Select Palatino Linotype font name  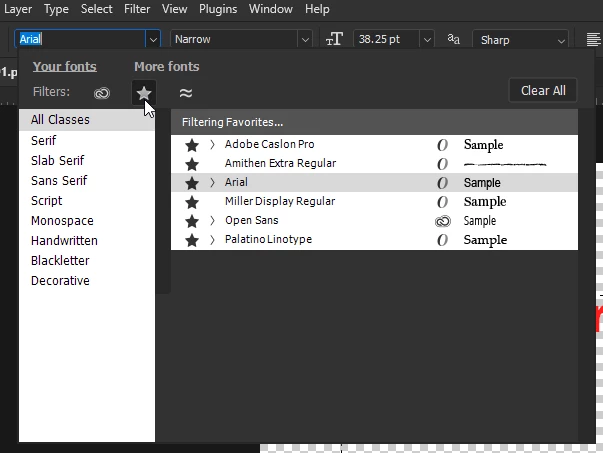click(x=268, y=239)
